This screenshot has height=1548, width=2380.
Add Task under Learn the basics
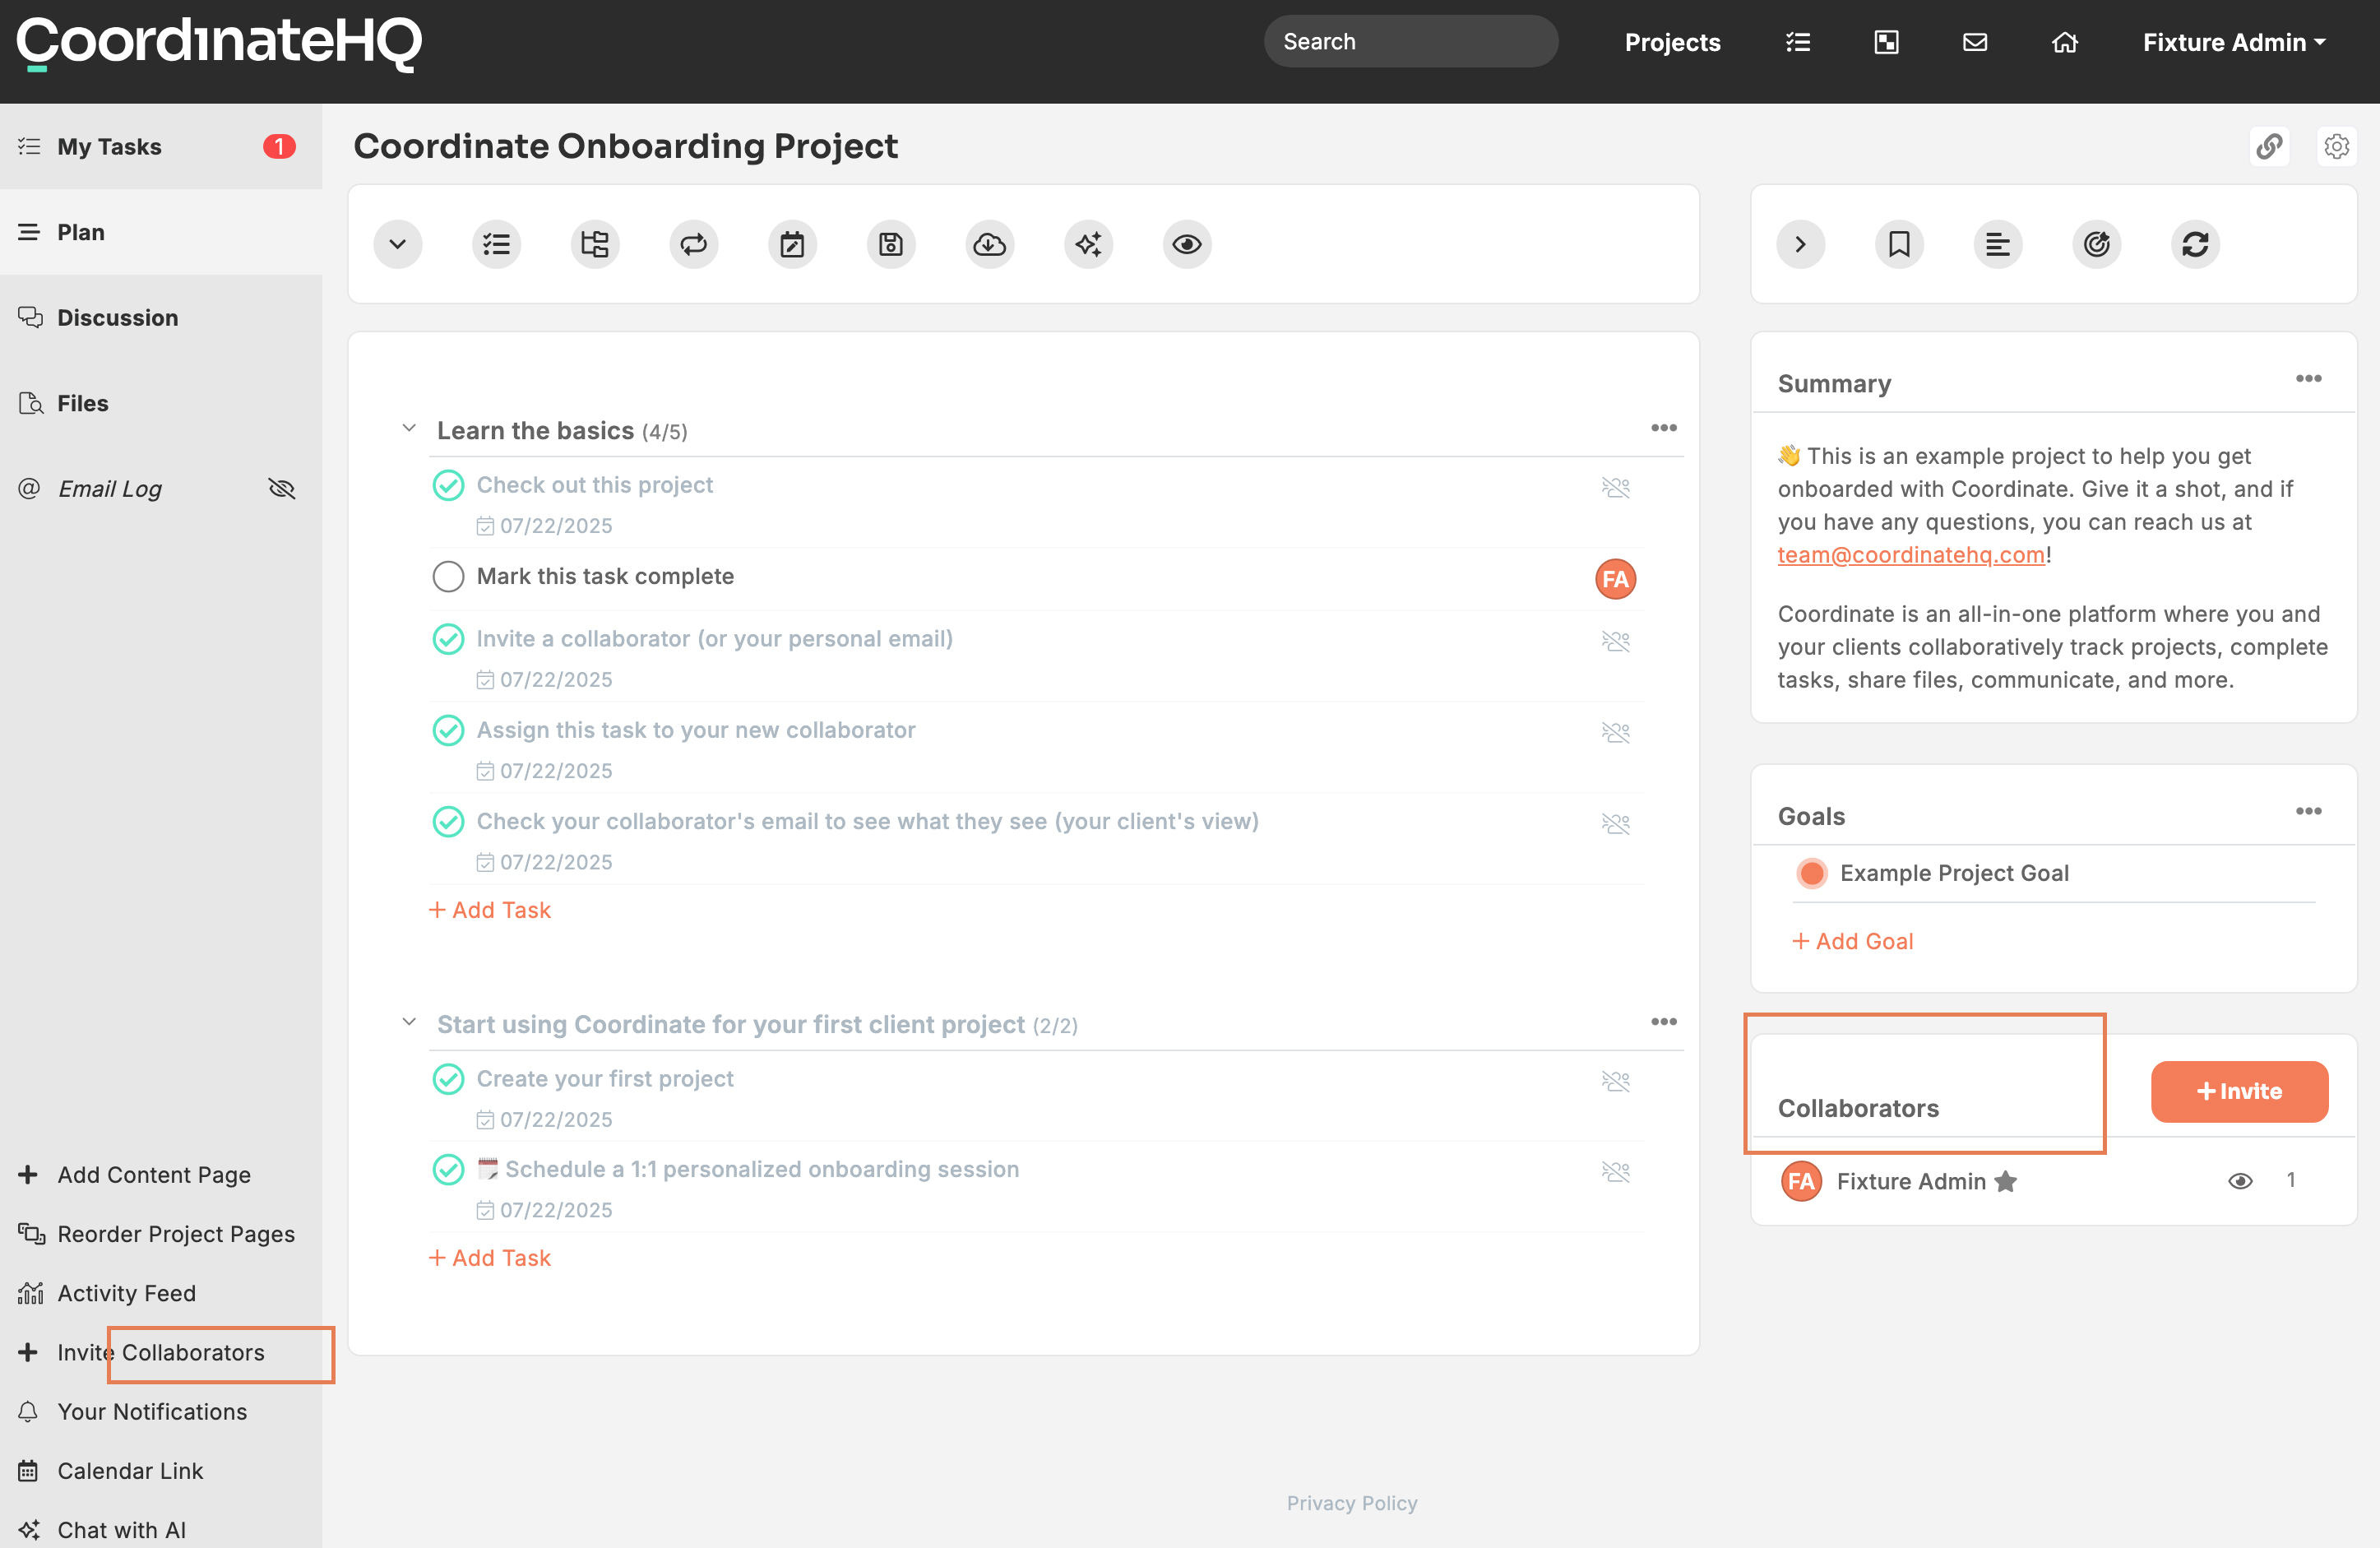click(490, 910)
